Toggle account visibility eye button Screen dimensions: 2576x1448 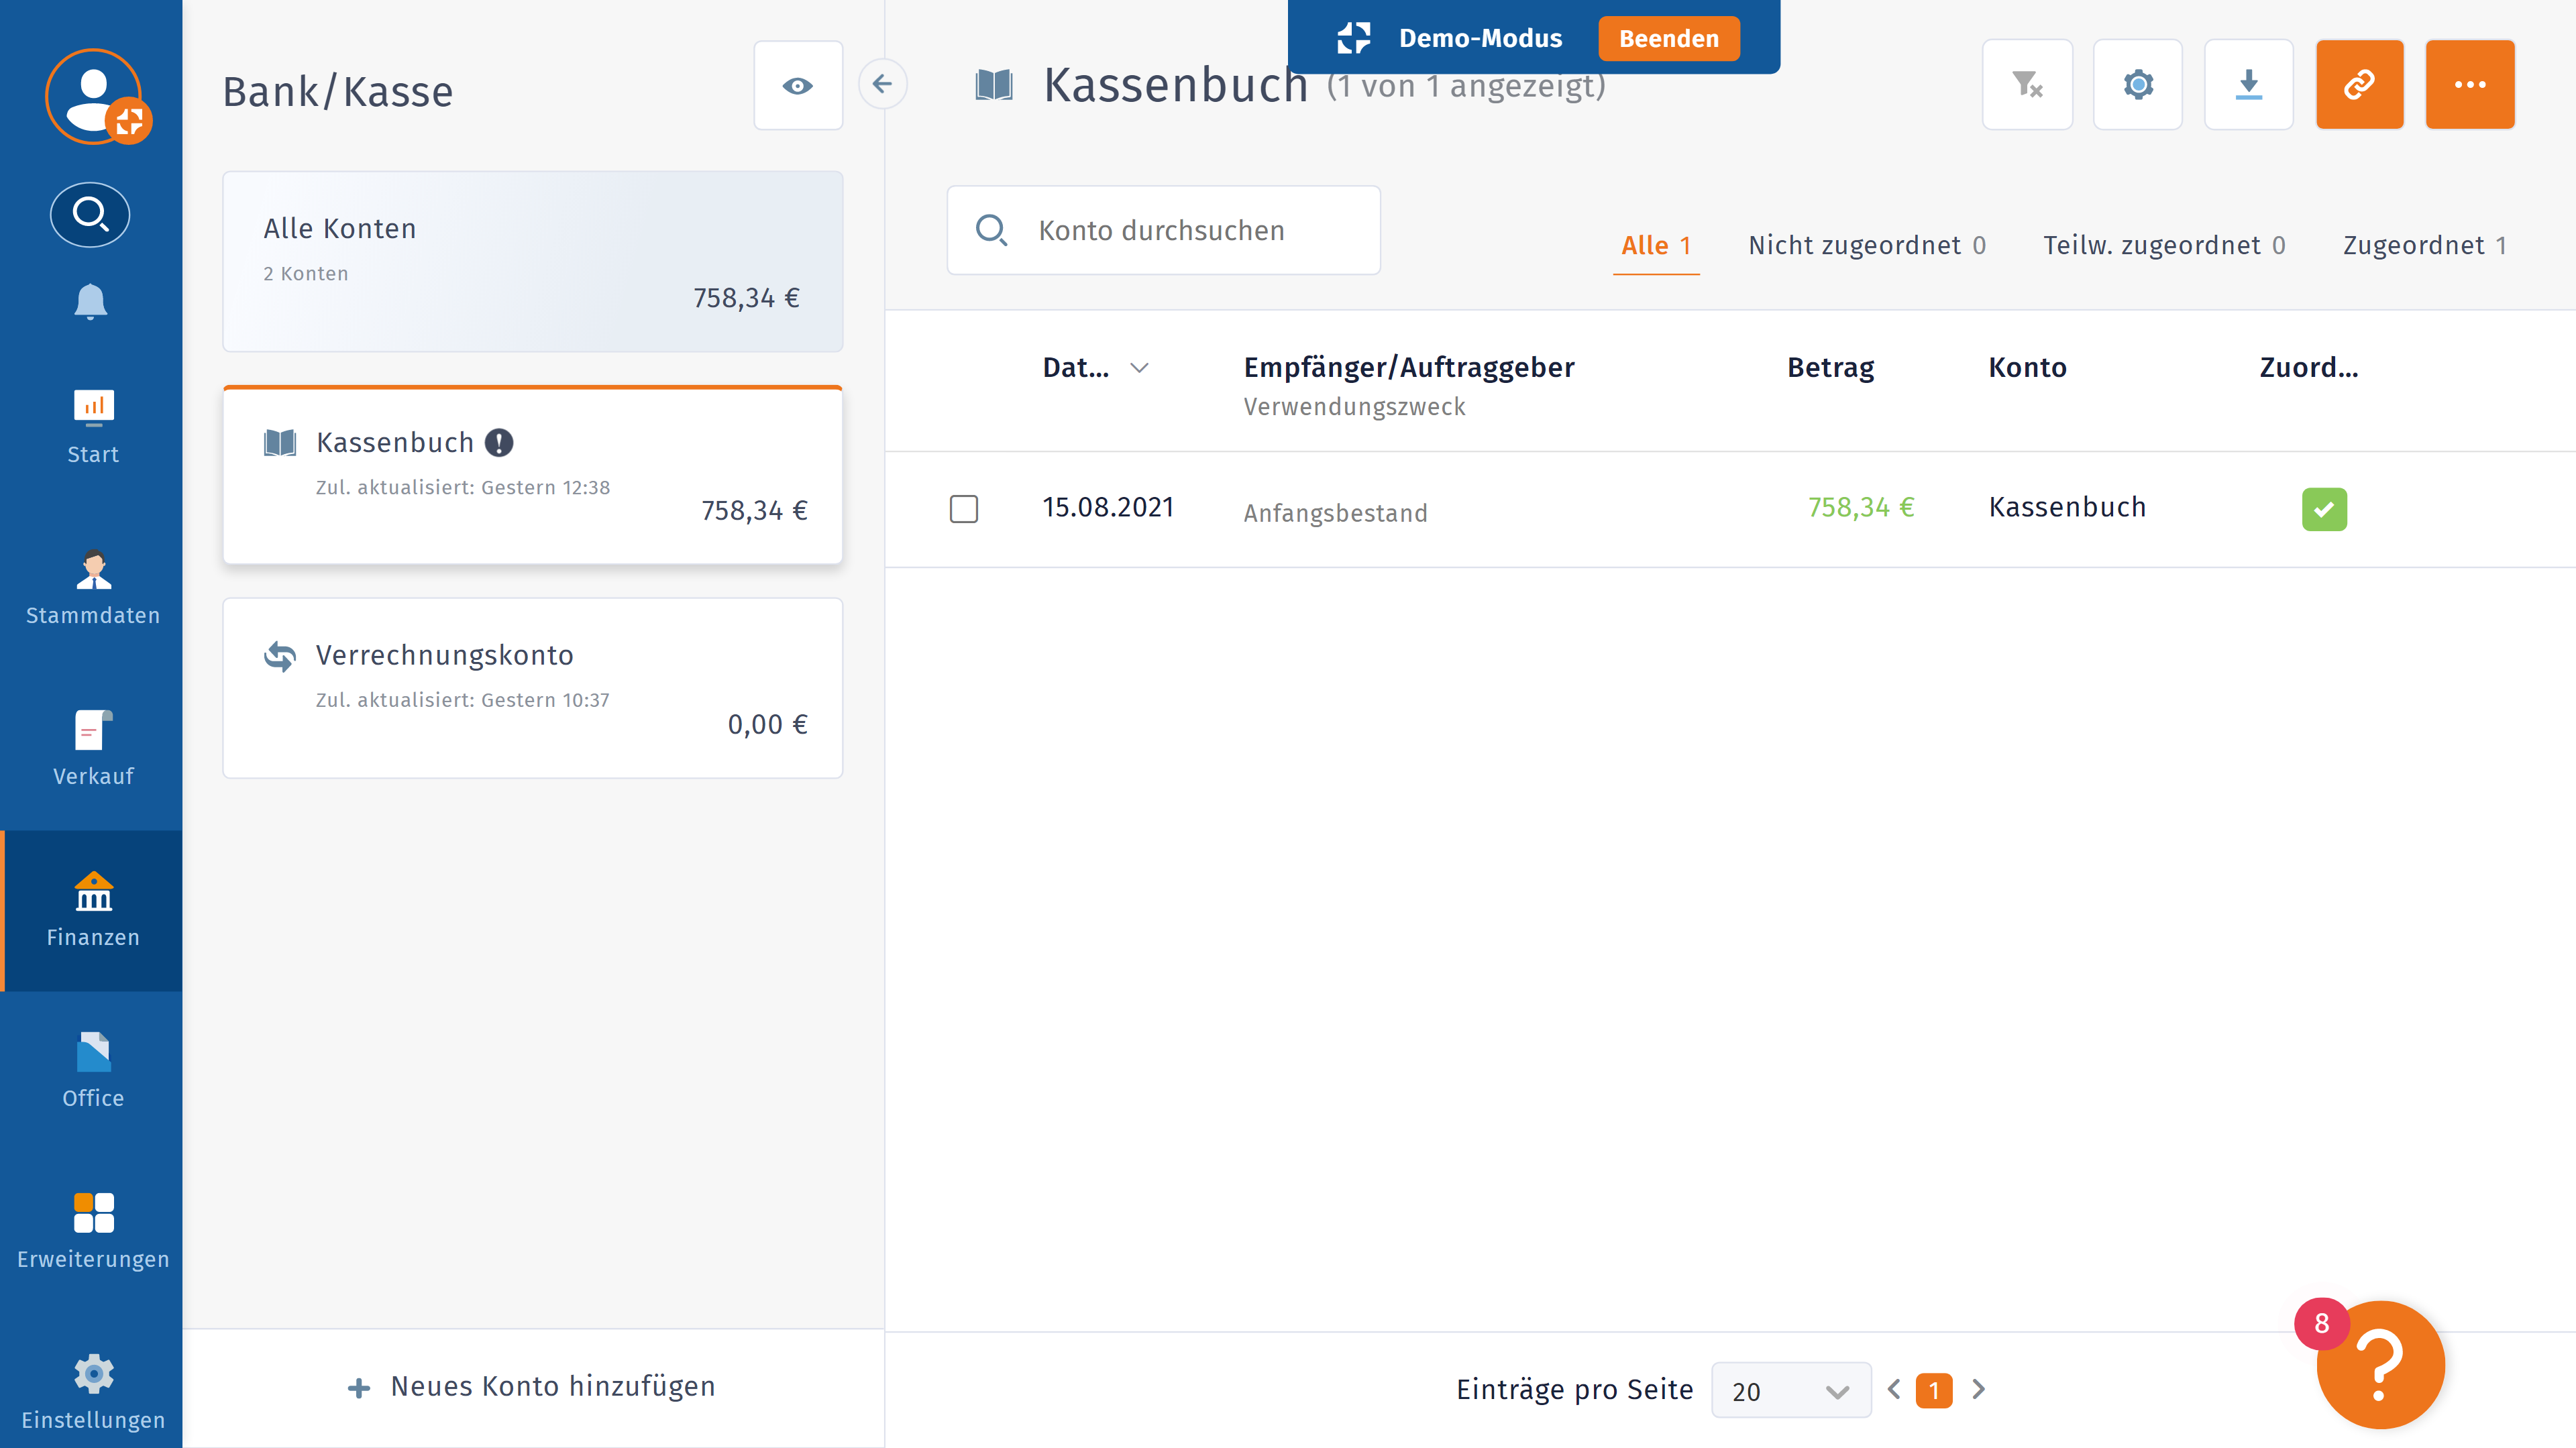click(797, 85)
